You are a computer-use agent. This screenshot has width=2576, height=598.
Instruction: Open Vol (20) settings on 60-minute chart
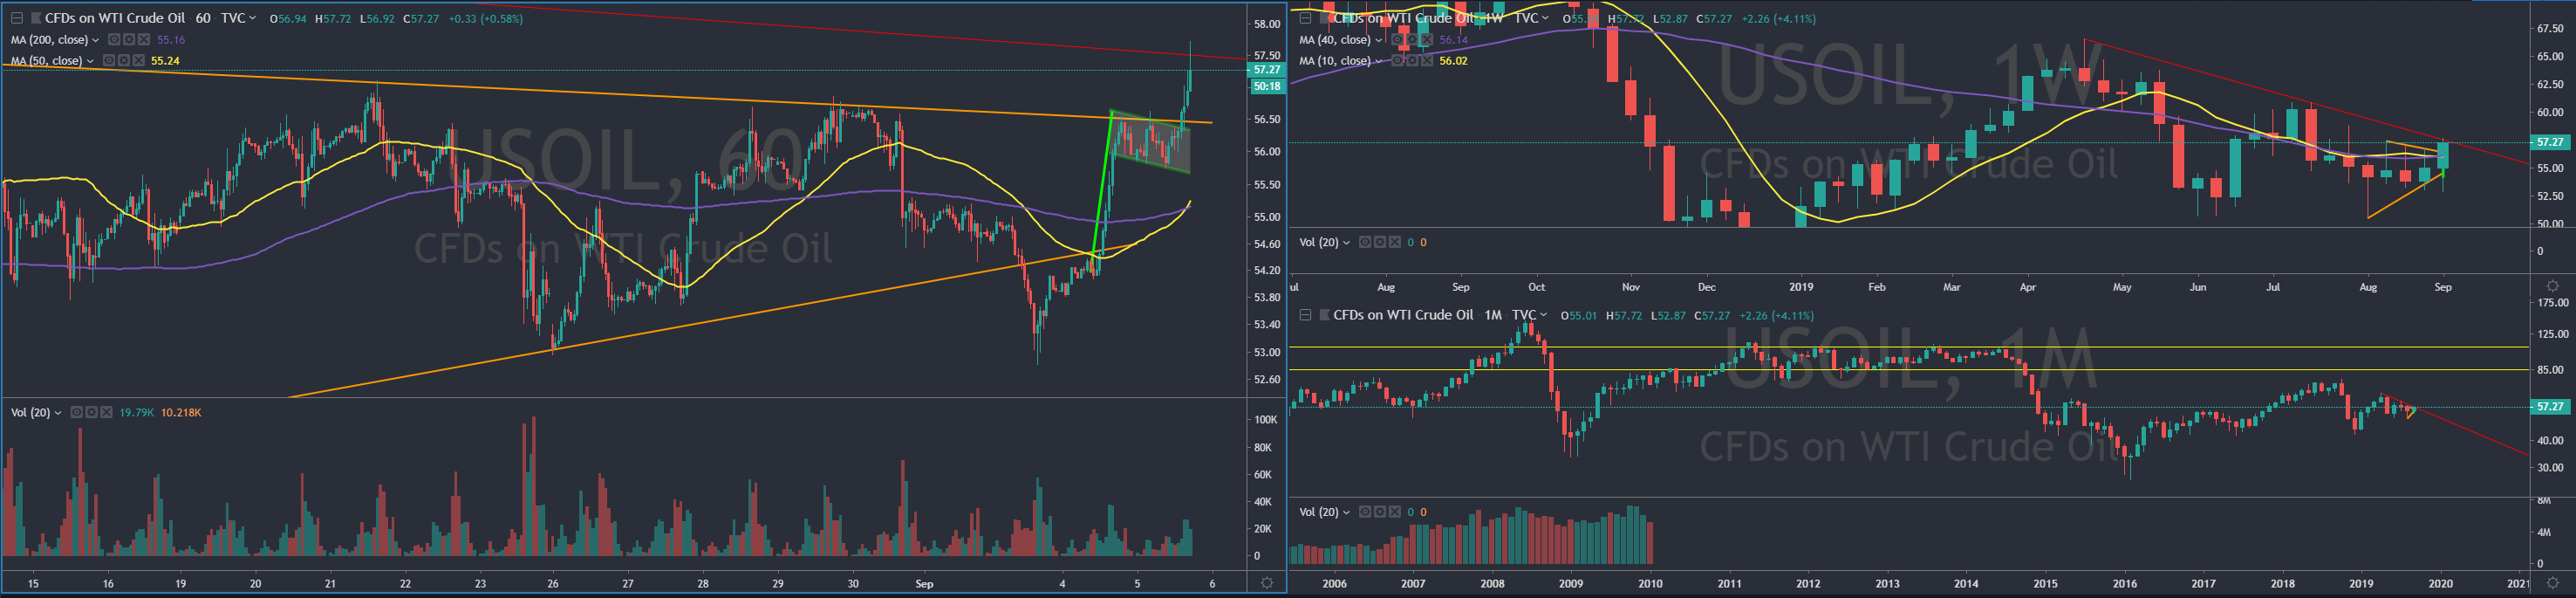[x=92, y=413]
